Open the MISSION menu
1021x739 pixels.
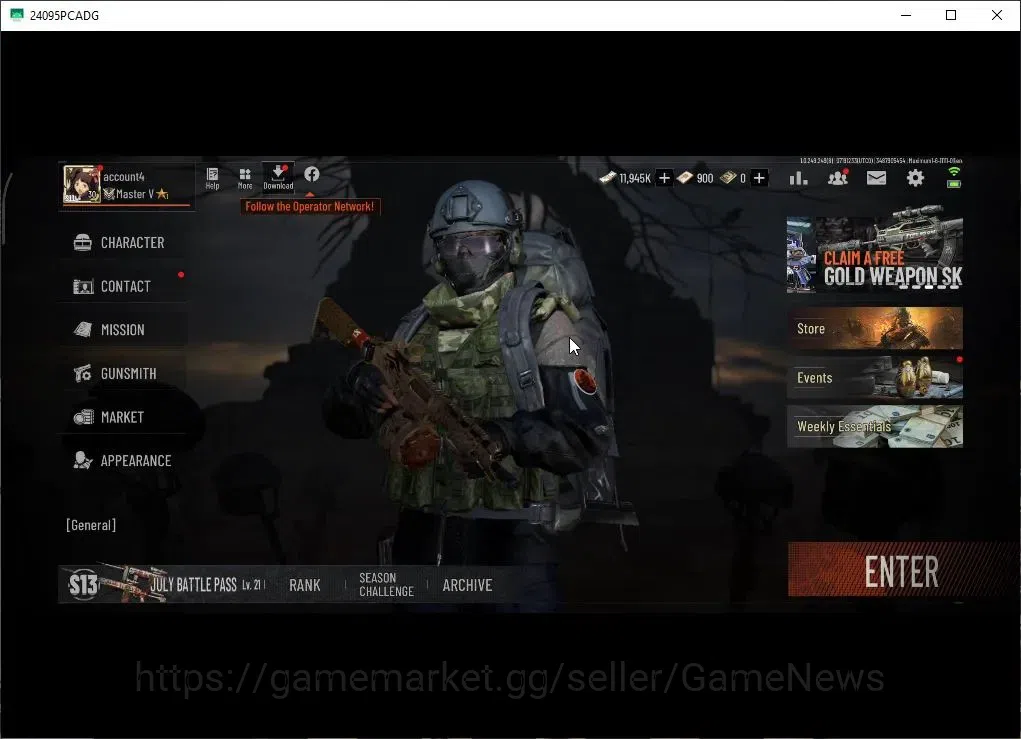(x=124, y=330)
